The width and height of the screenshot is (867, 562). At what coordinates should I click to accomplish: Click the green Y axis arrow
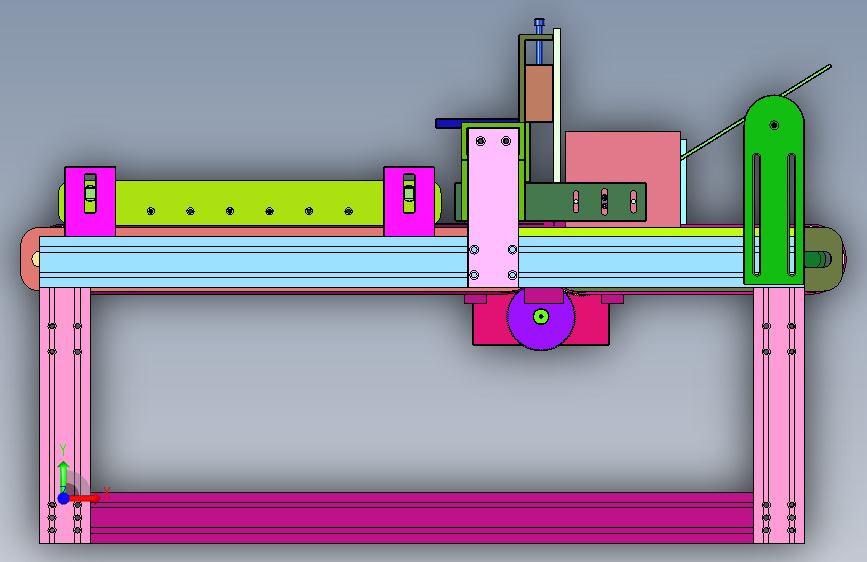(64, 476)
